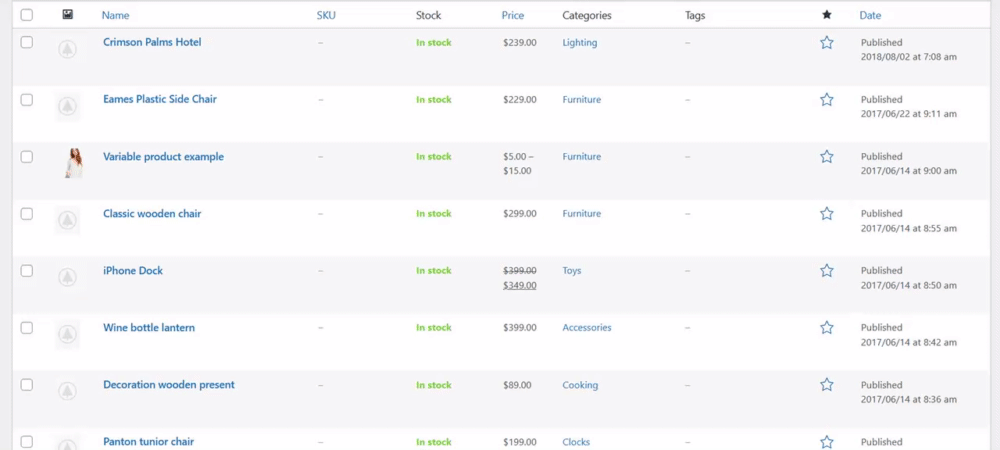Viewport: 1000px width, 450px height.
Task: Filter by the Lighting category link
Action: [580, 43]
